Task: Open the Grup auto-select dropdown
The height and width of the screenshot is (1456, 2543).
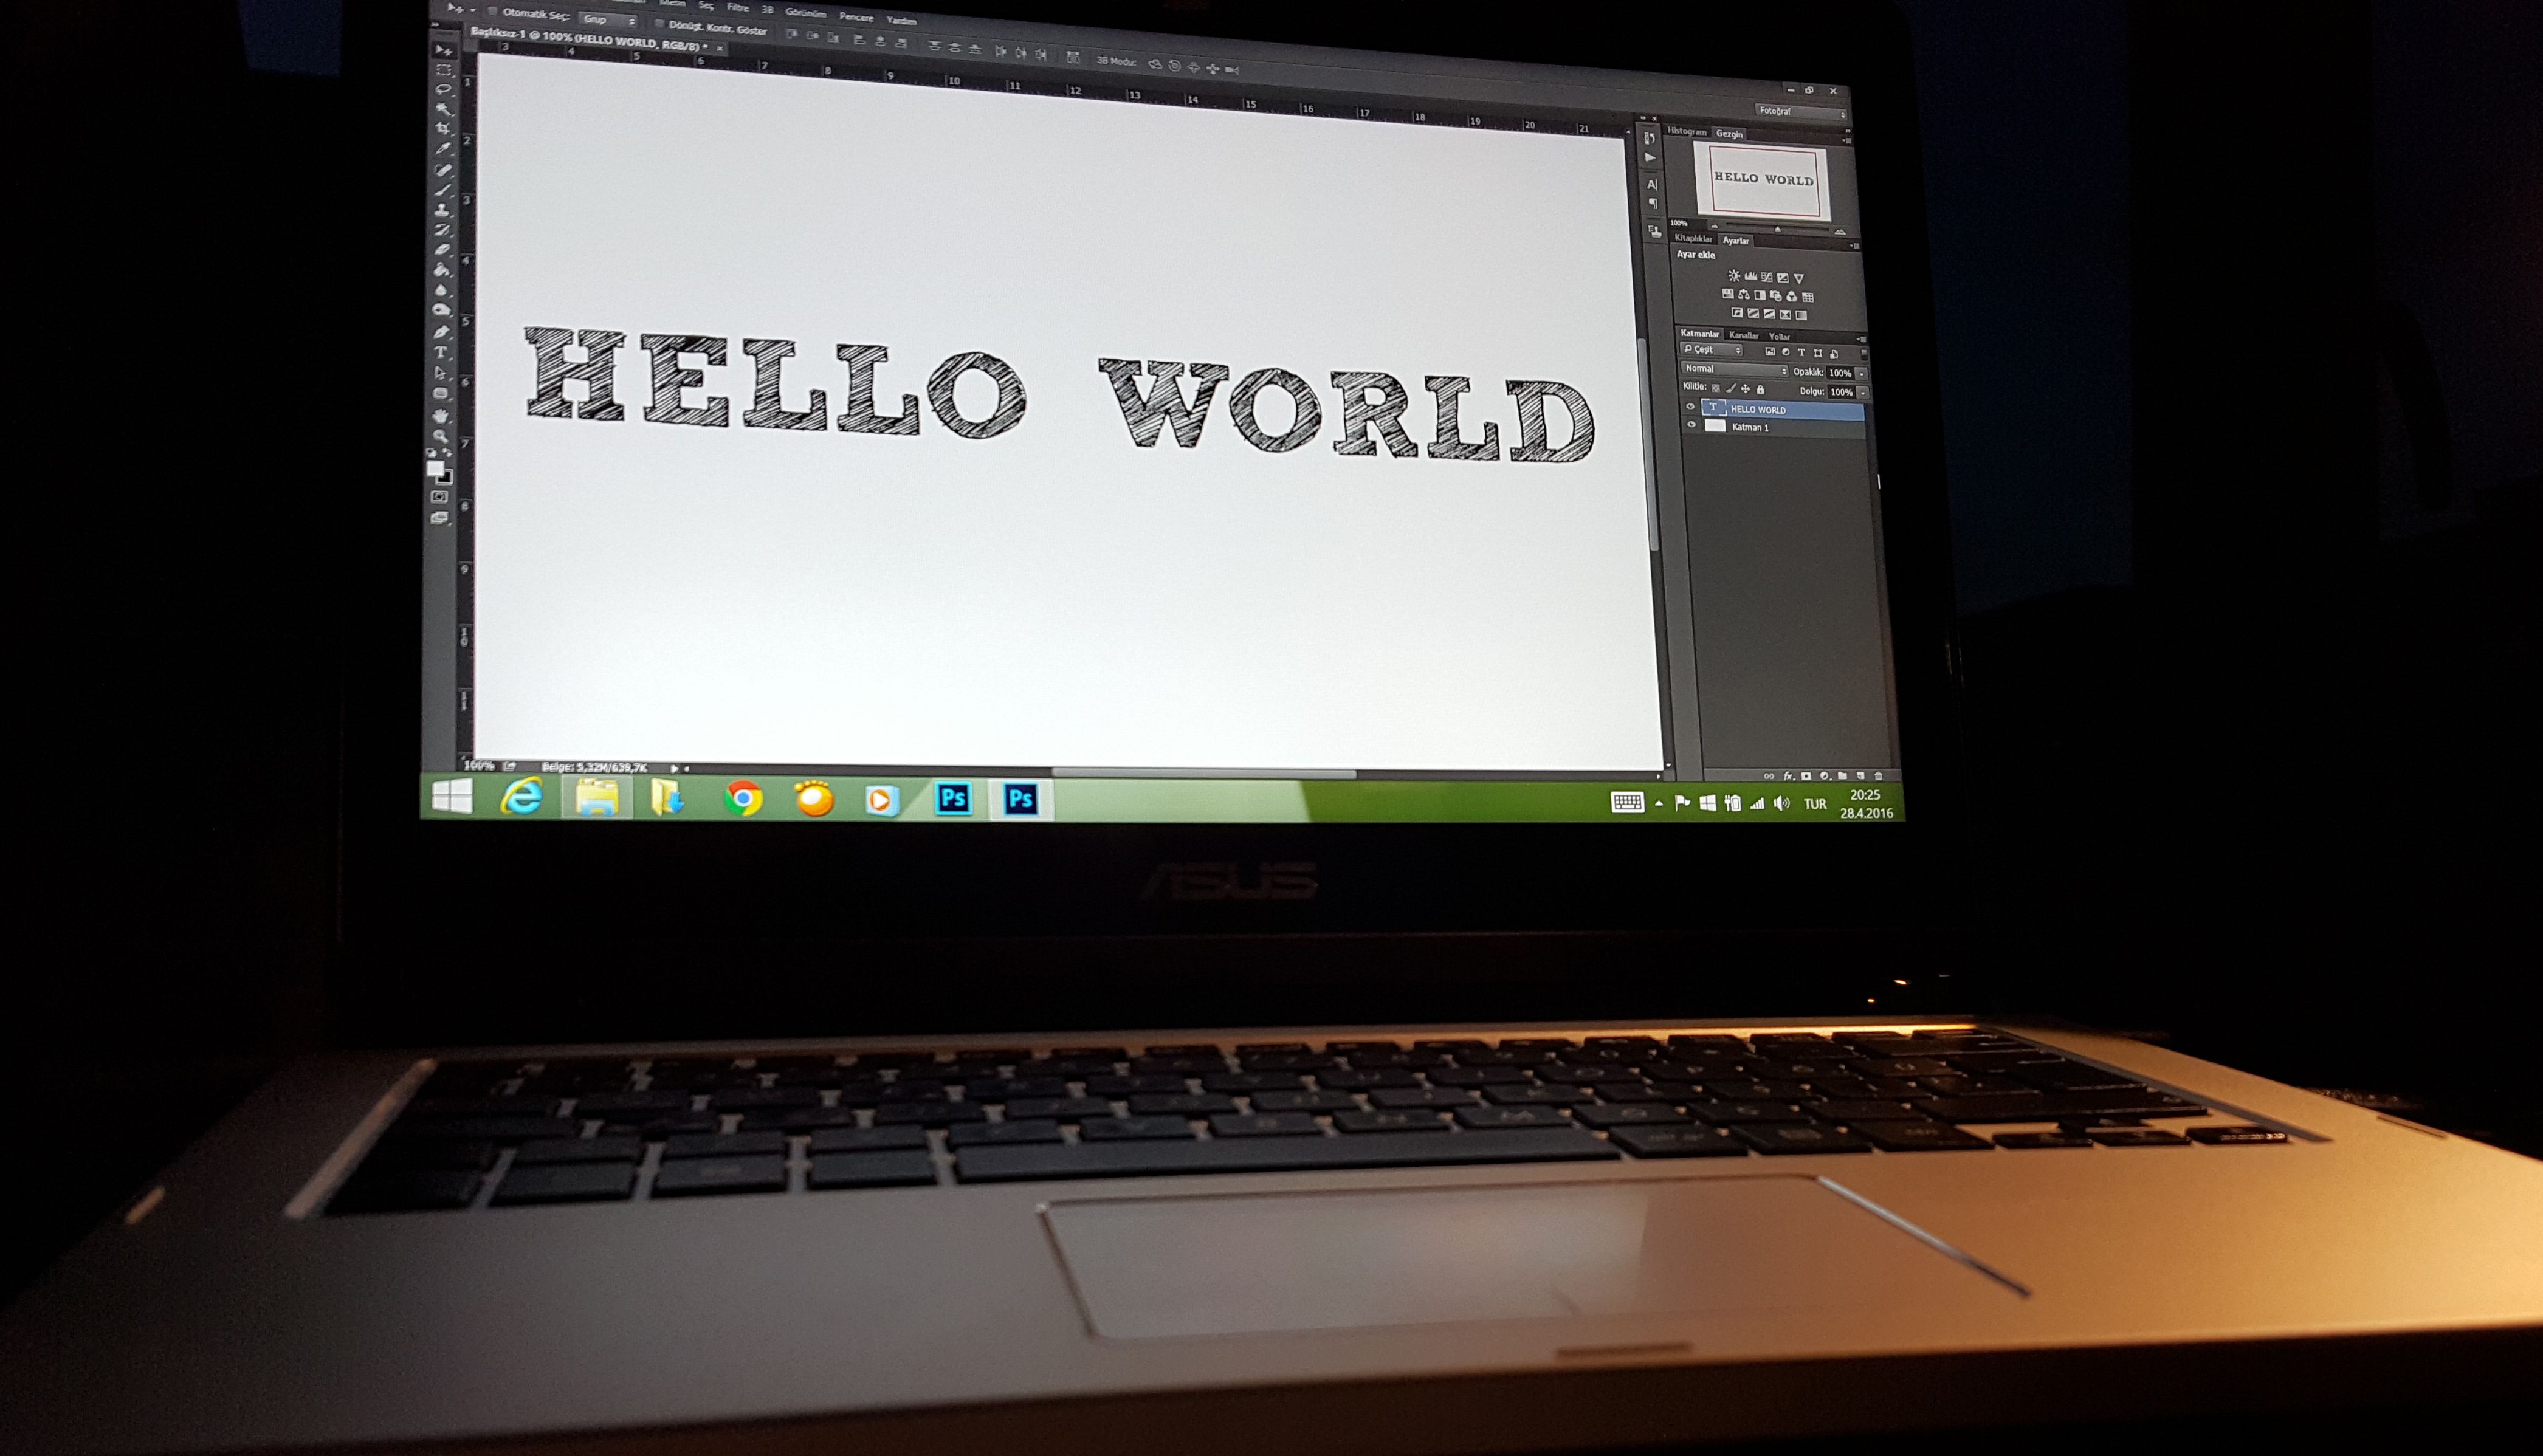Action: (x=608, y=20)
